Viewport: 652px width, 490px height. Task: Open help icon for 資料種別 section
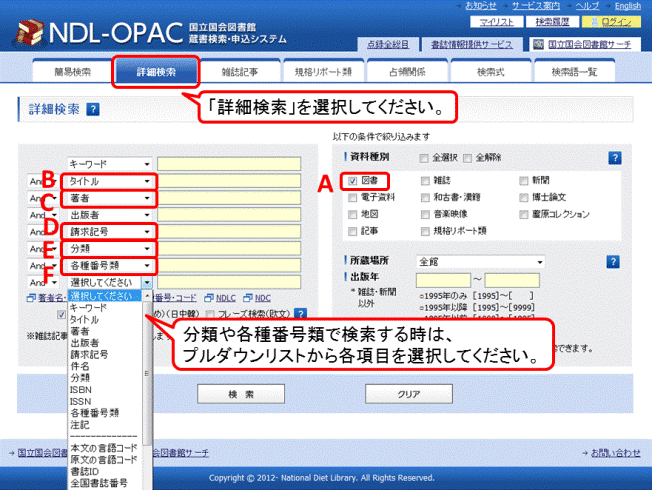(615, 158)
